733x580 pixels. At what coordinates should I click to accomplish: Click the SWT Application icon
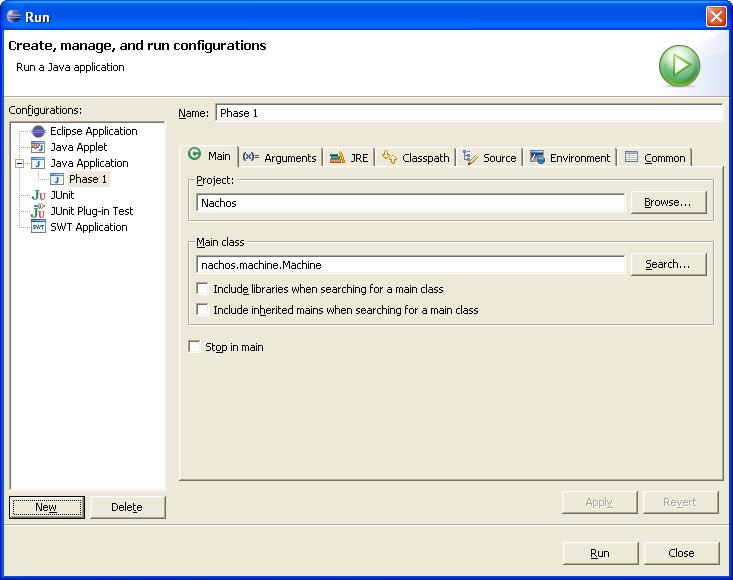point(38,227)
